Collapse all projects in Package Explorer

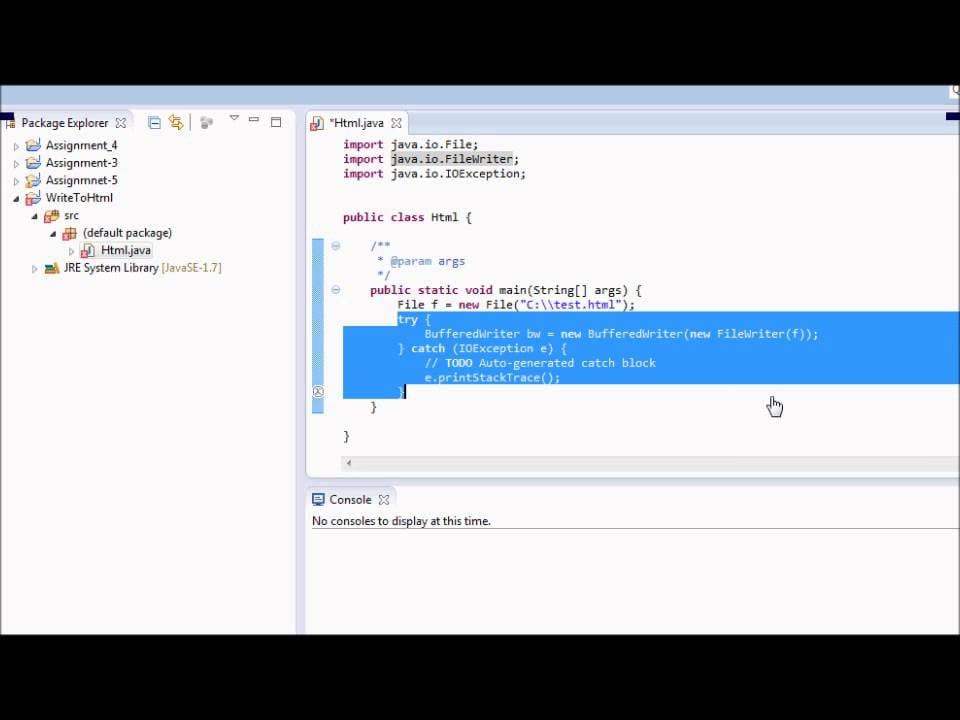(x=155, y=122)
